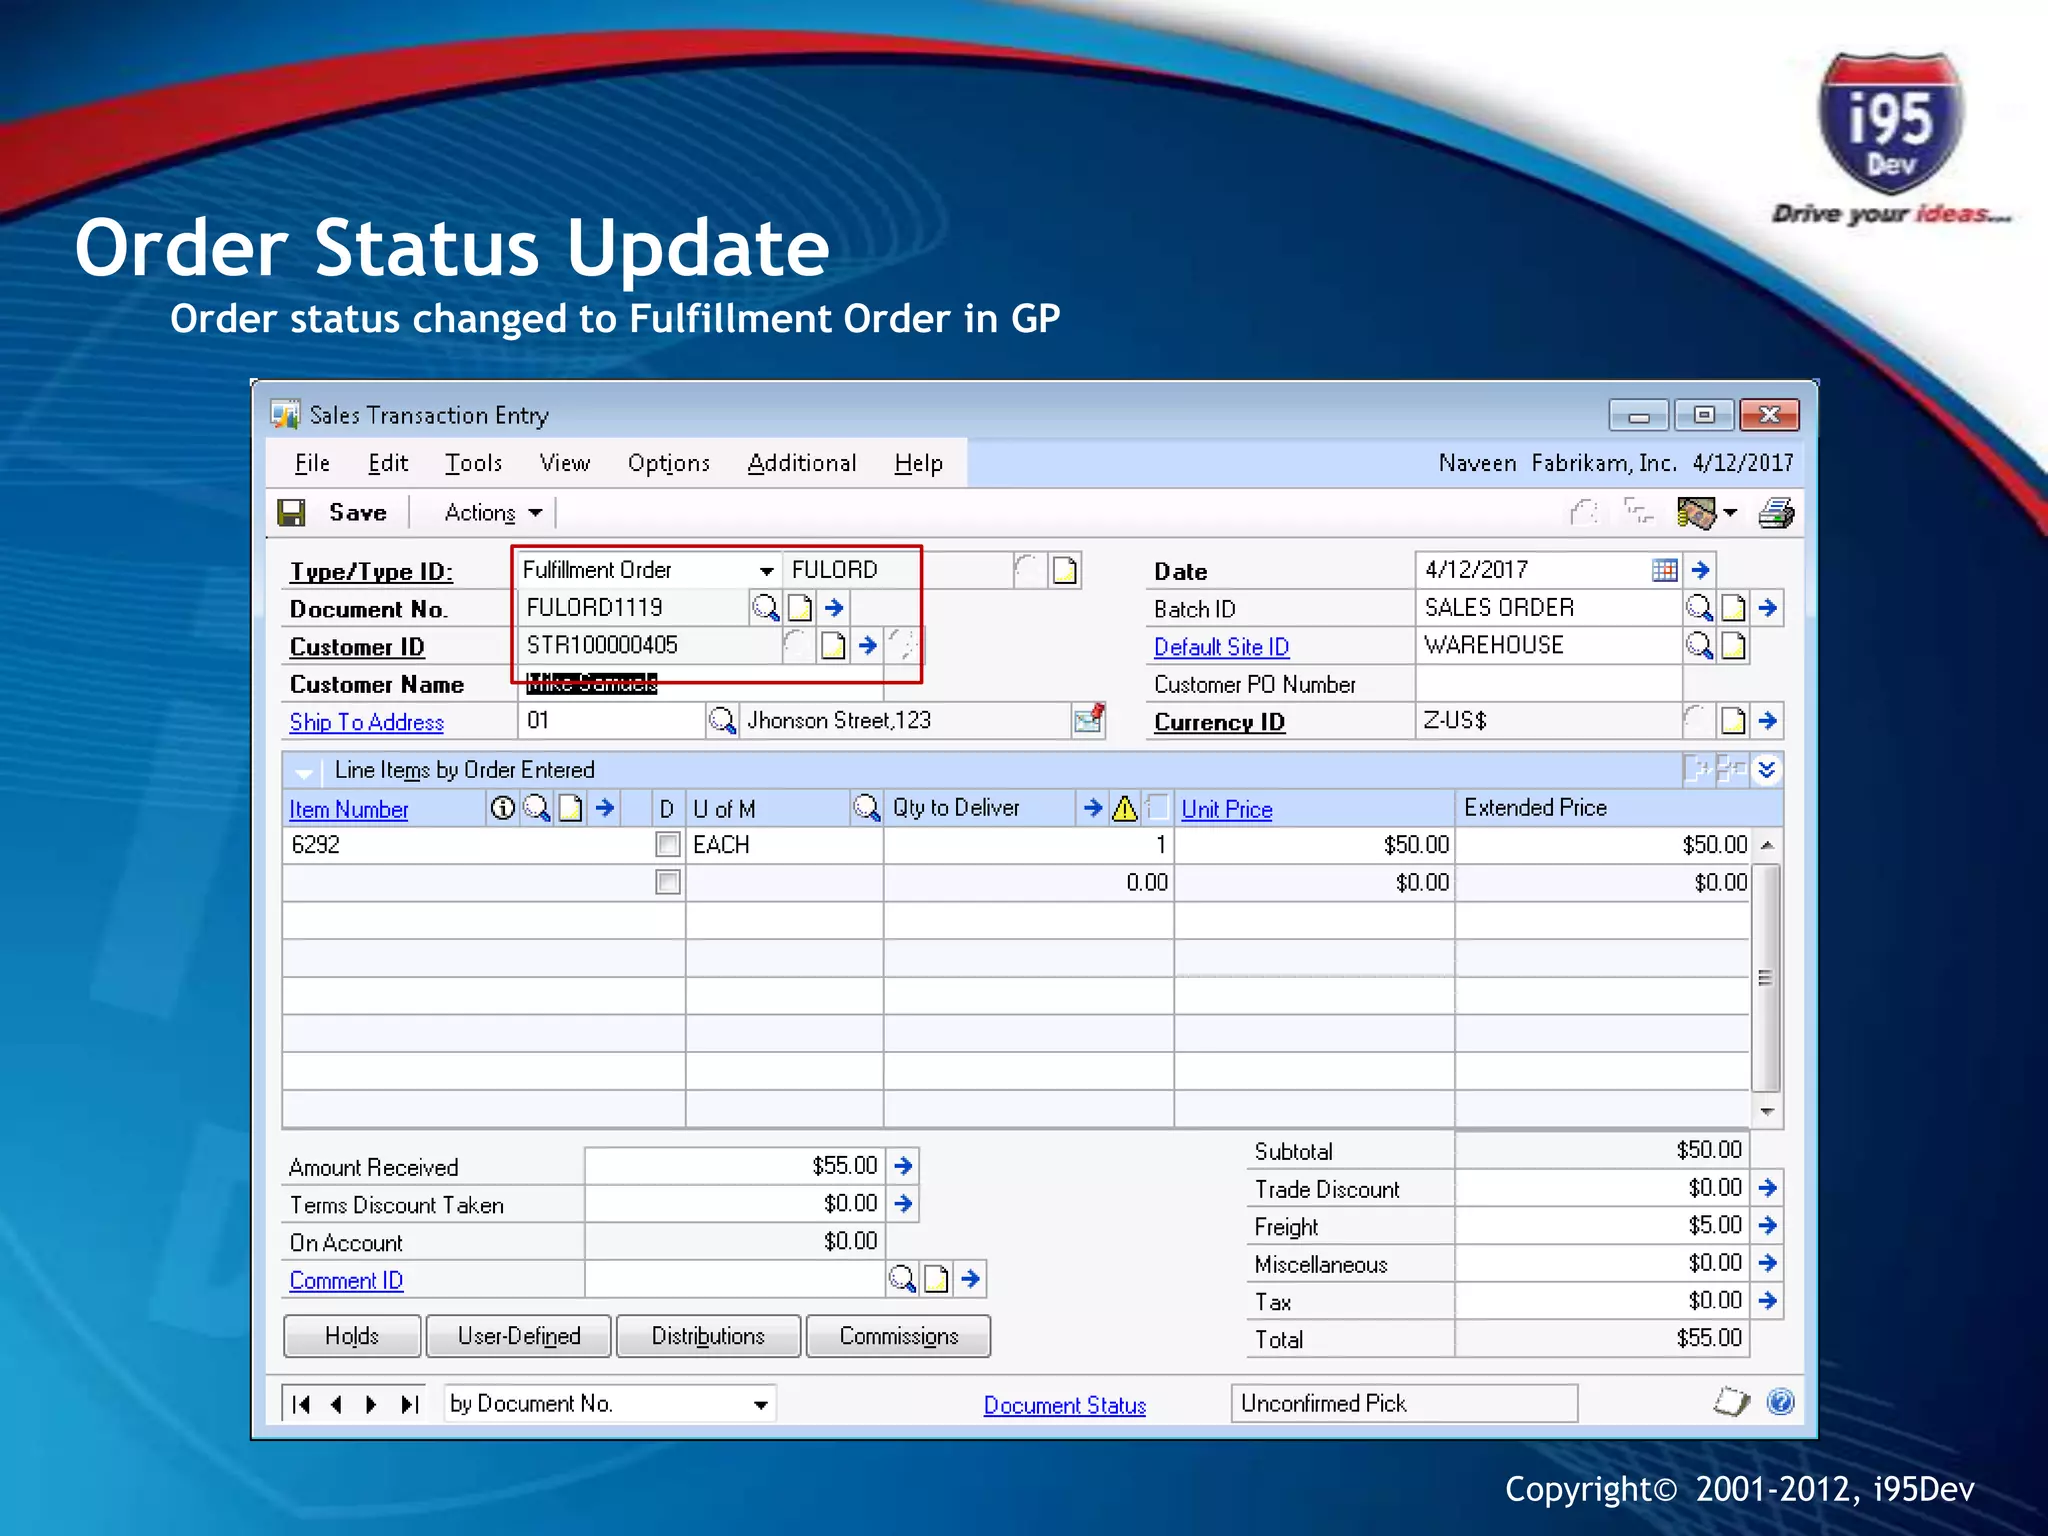The height and width of the screenshot is (1536, 2048).
Task: Click Type ID note icon beside FULORD
Action: [1065, 570]
